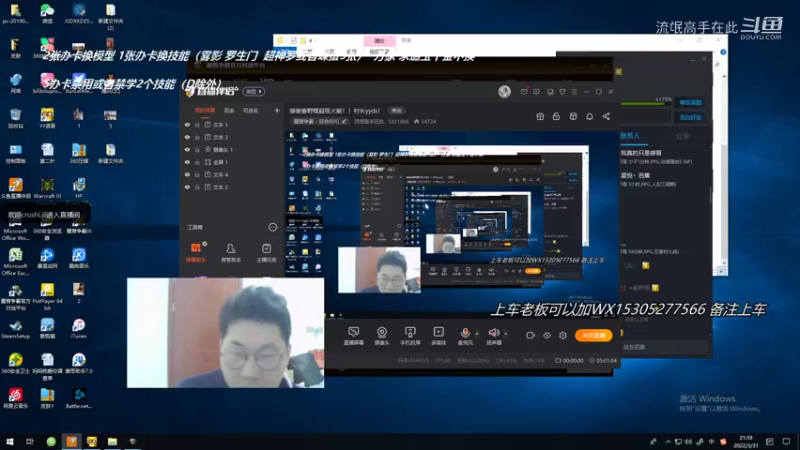Screen dimensions: 800x450
Task: Expand microphone options arrow
Action: (477, 334)
